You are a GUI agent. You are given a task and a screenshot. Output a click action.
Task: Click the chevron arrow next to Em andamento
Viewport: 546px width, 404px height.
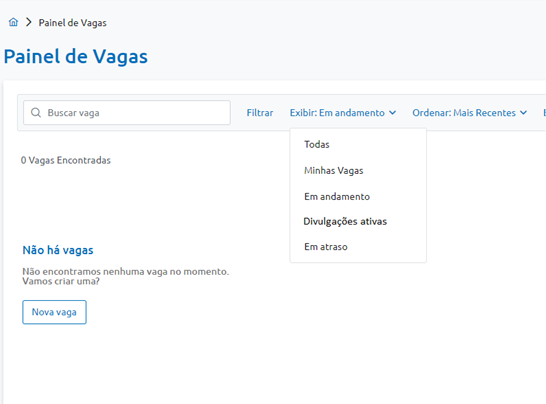[x=392, y=112]
